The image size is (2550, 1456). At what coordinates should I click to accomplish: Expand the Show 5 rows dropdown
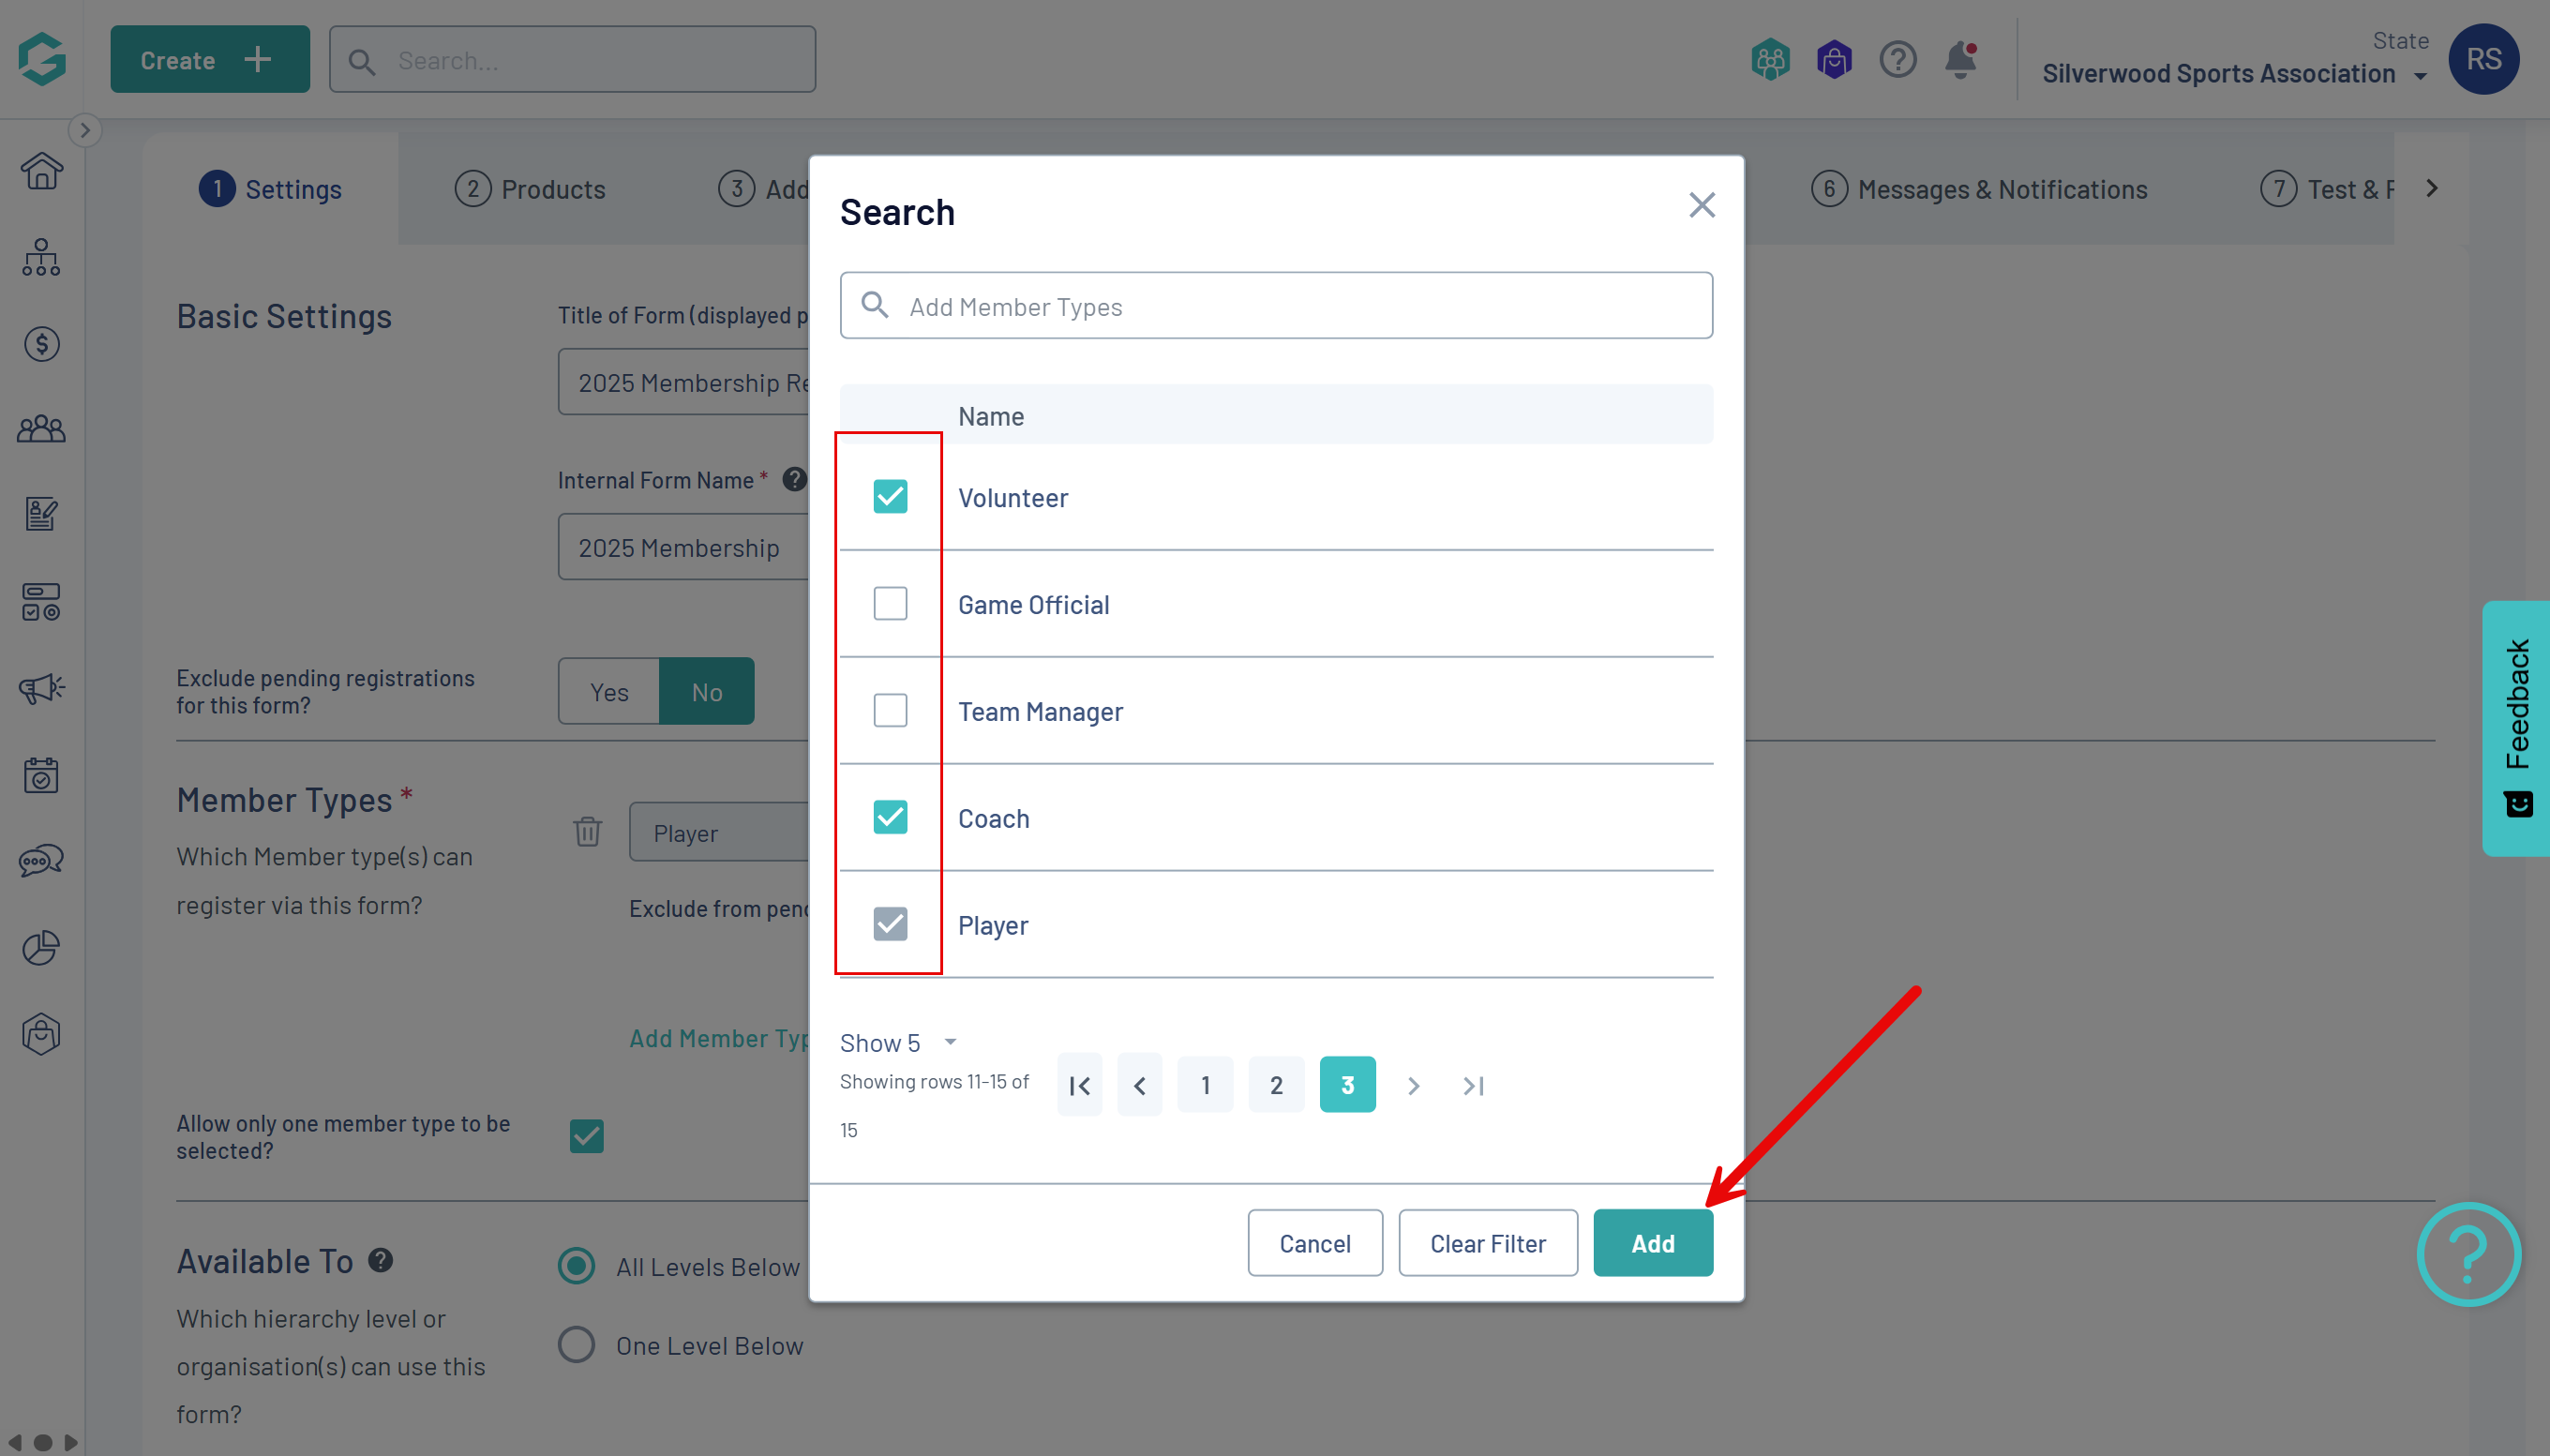897,1043
